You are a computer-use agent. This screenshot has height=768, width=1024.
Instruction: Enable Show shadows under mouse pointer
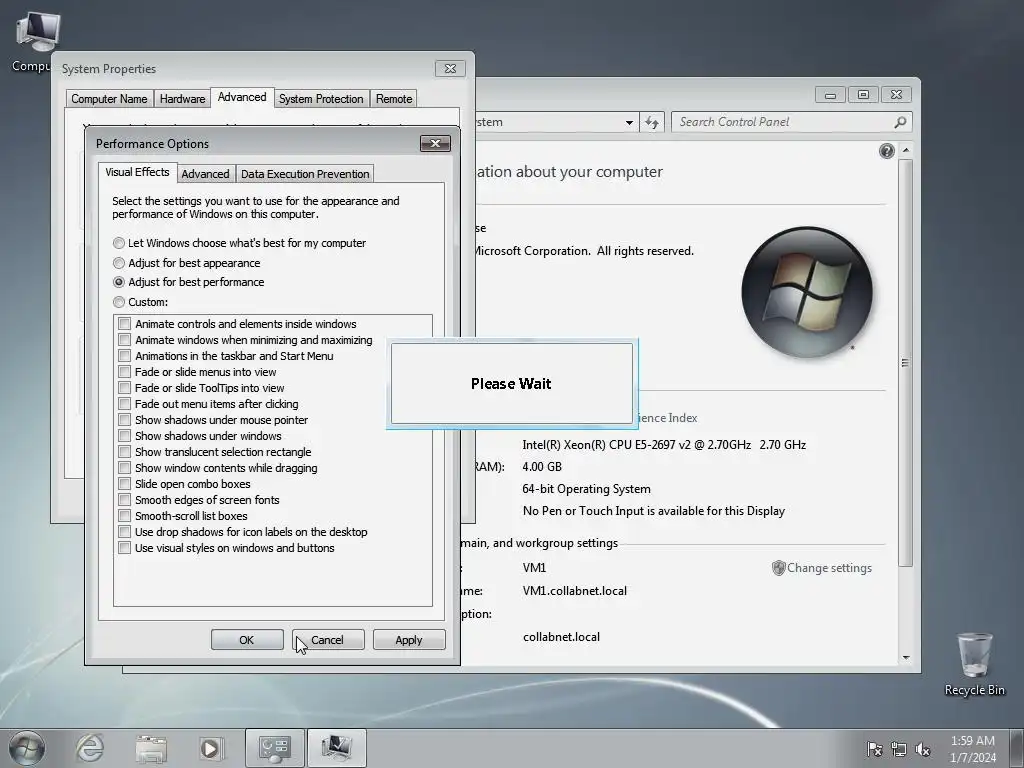(x=125, y=420)
